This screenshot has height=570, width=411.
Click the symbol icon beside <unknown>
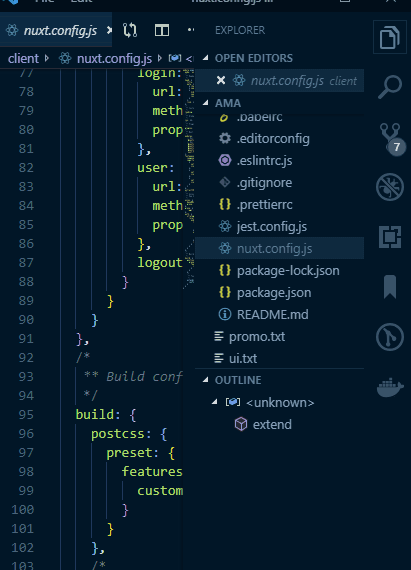pos(233,402)
